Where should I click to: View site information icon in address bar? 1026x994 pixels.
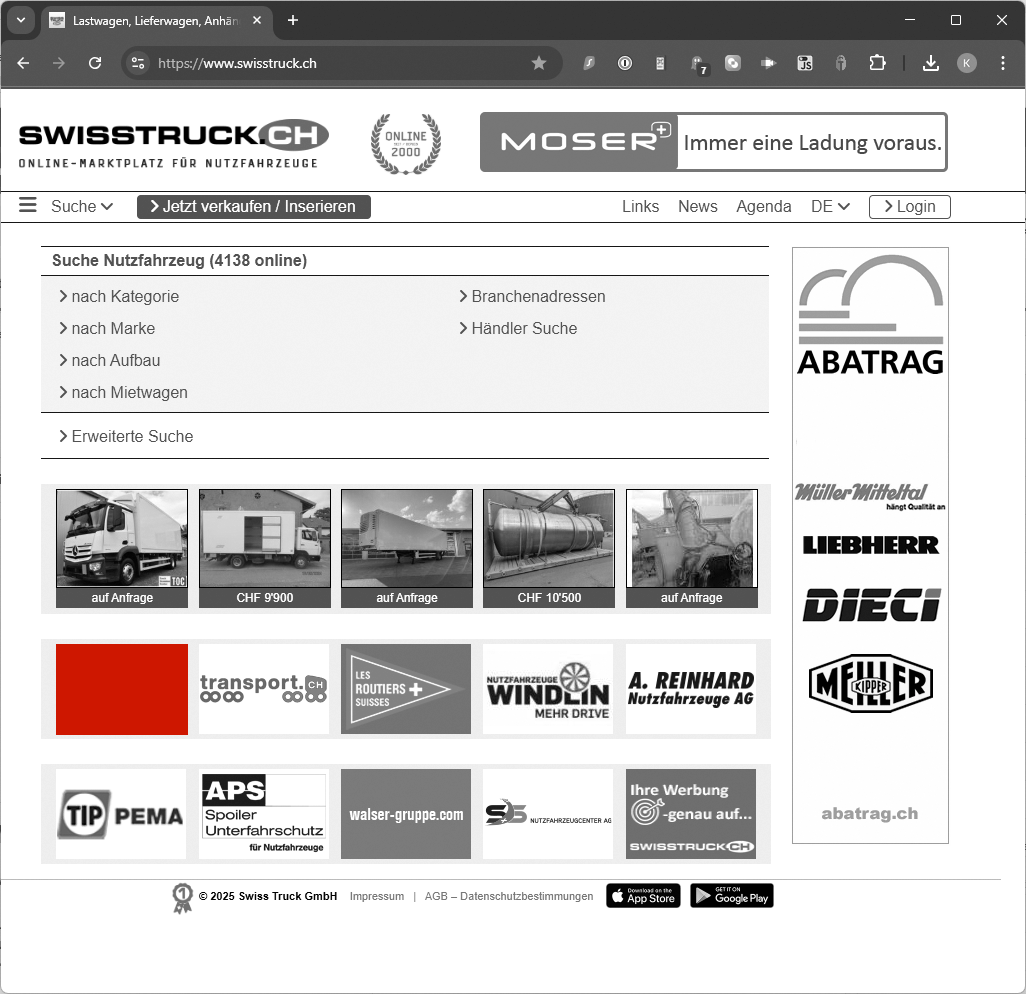point(138,63)
